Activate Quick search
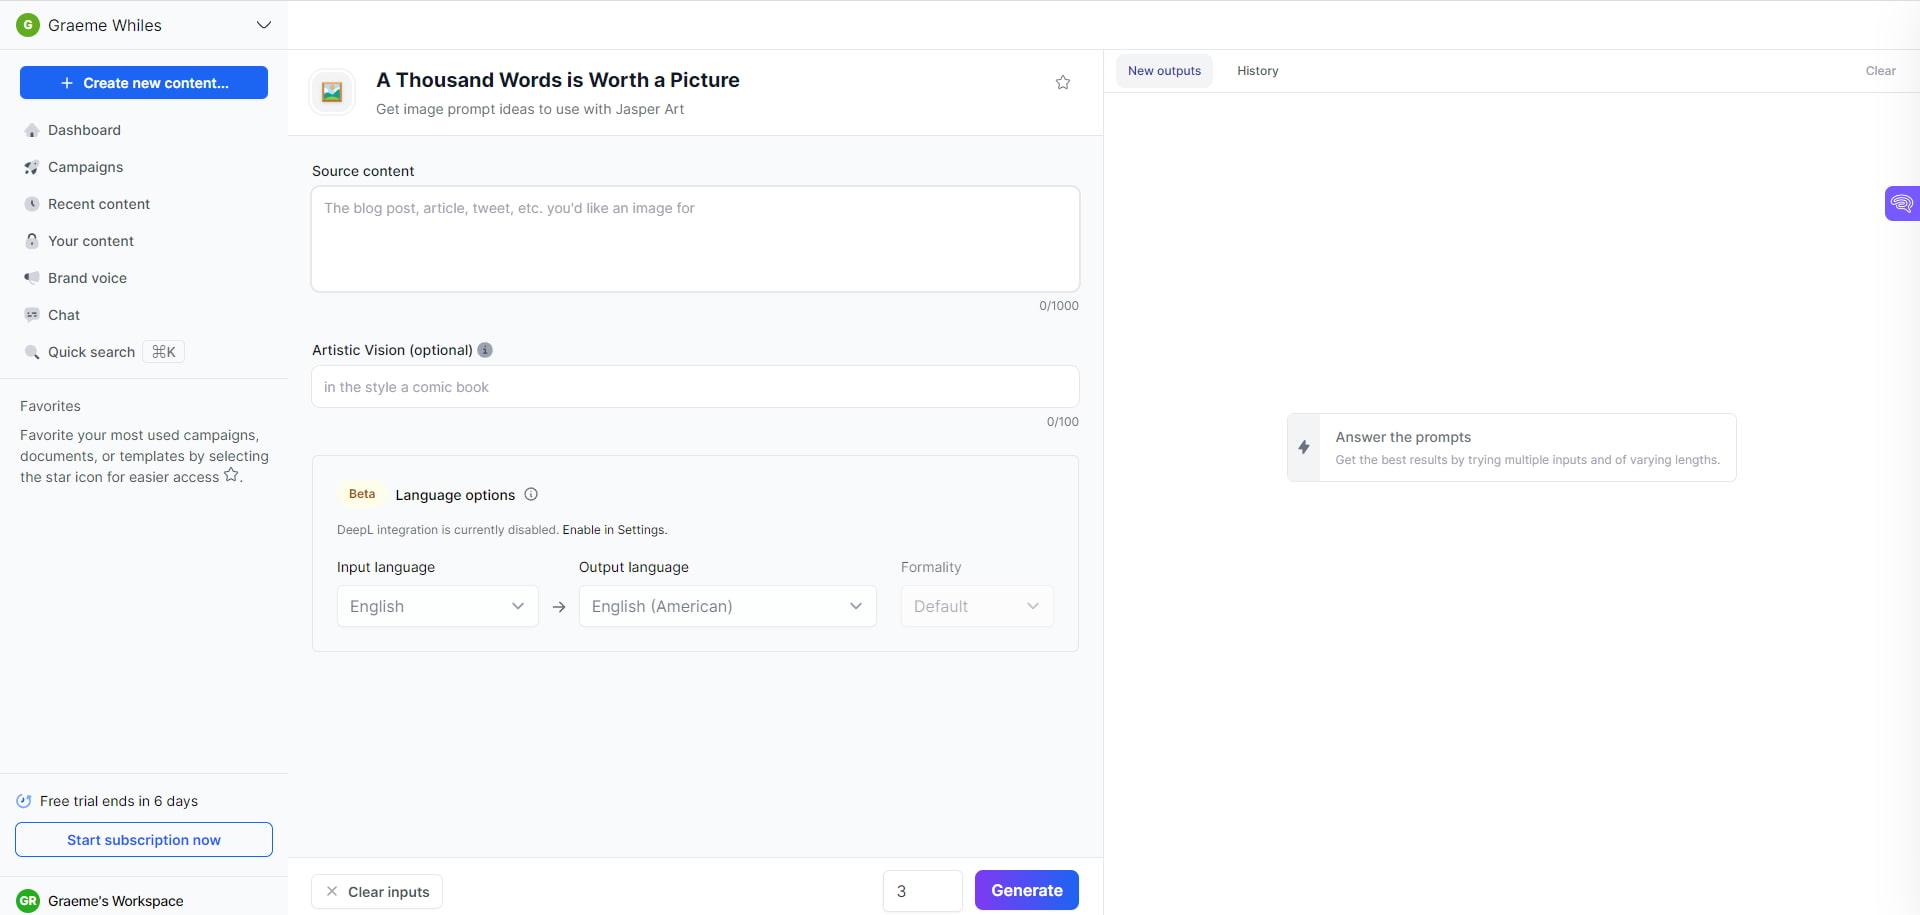This screenshot has height=915, width=1920. (92, 352)
